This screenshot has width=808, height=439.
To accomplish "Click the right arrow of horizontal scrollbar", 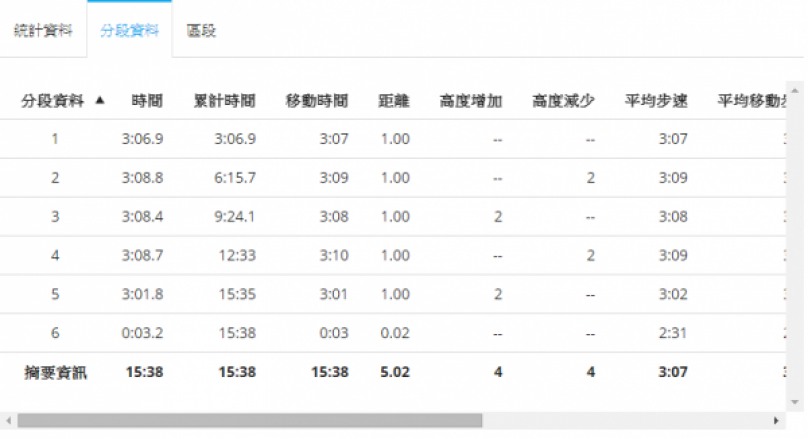I will point(776,421).
